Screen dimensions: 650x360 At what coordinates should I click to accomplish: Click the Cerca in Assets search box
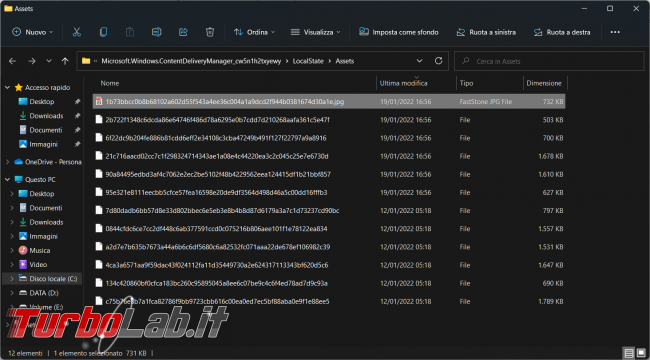(549, 61)
